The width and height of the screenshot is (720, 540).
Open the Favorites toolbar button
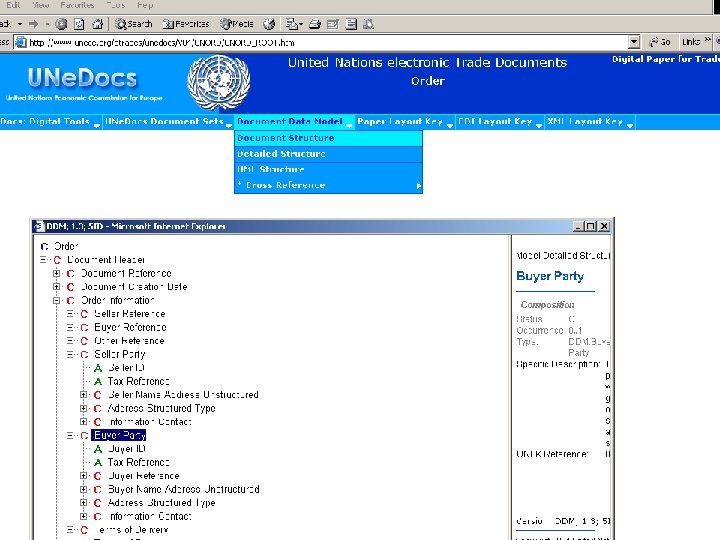(186, 24)
